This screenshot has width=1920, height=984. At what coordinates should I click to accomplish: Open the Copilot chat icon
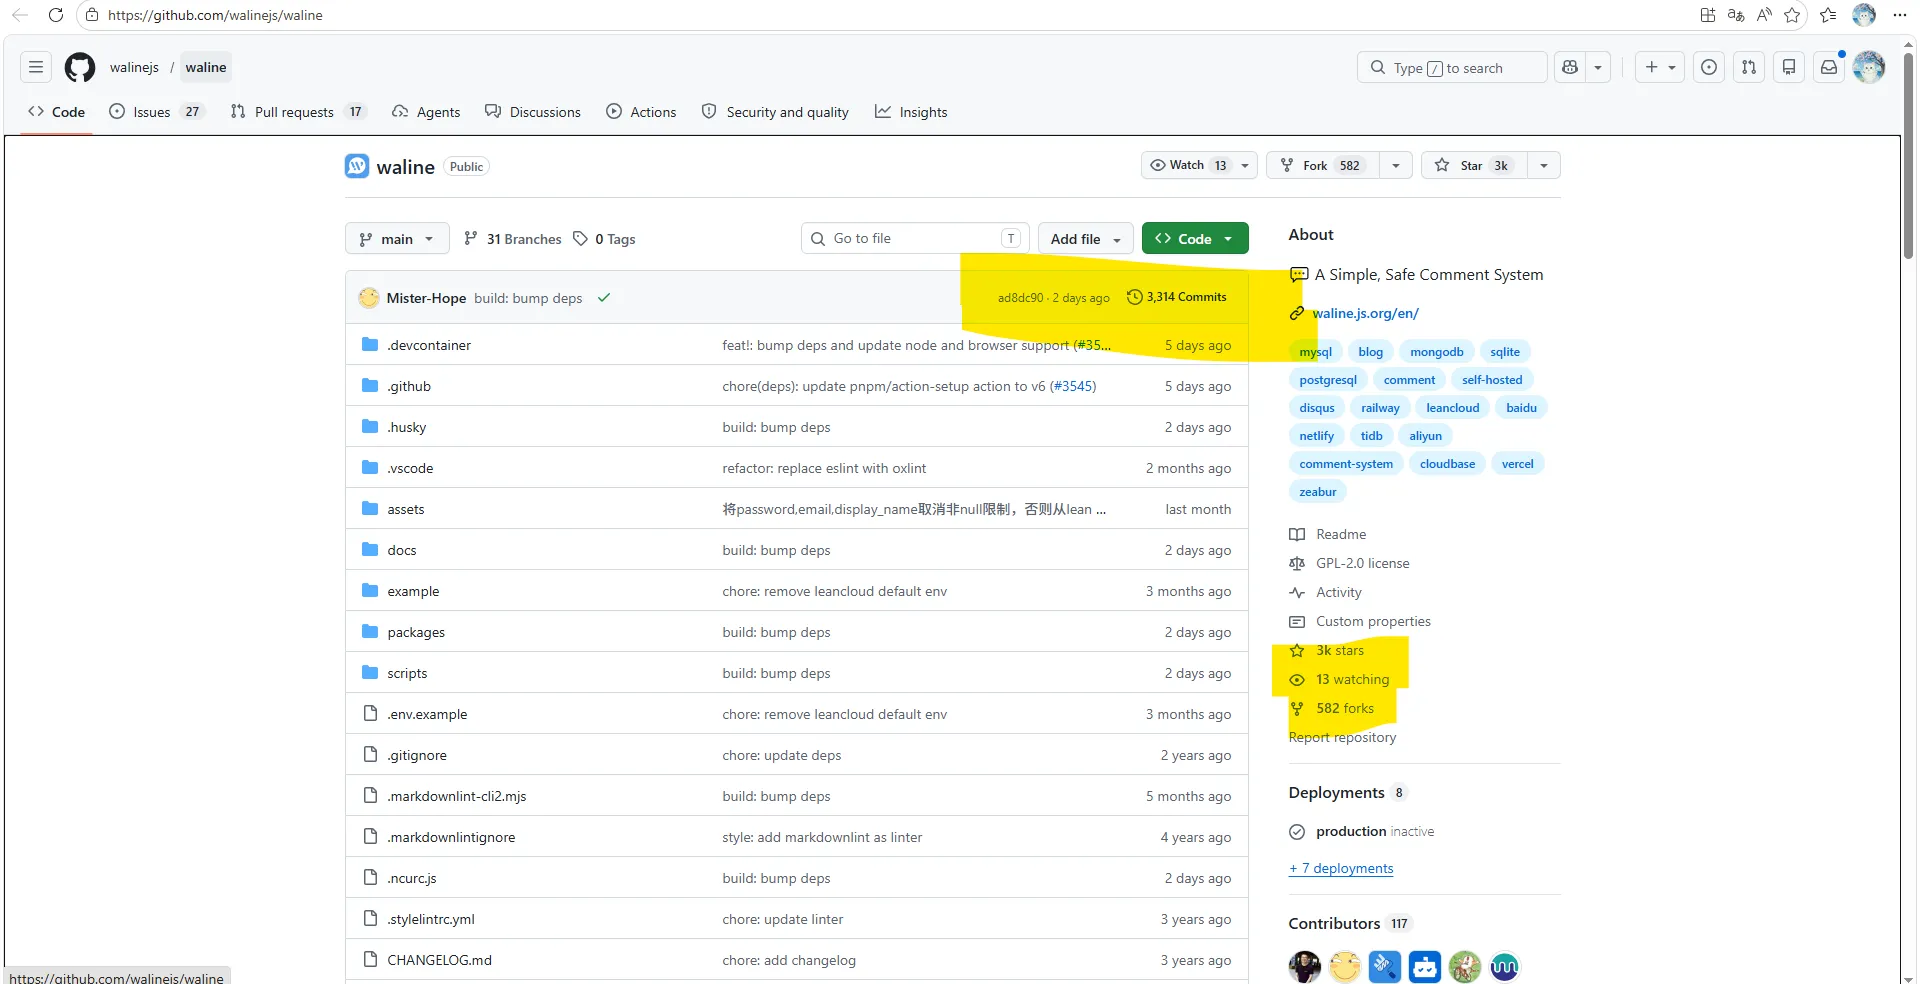(1570, 67)
